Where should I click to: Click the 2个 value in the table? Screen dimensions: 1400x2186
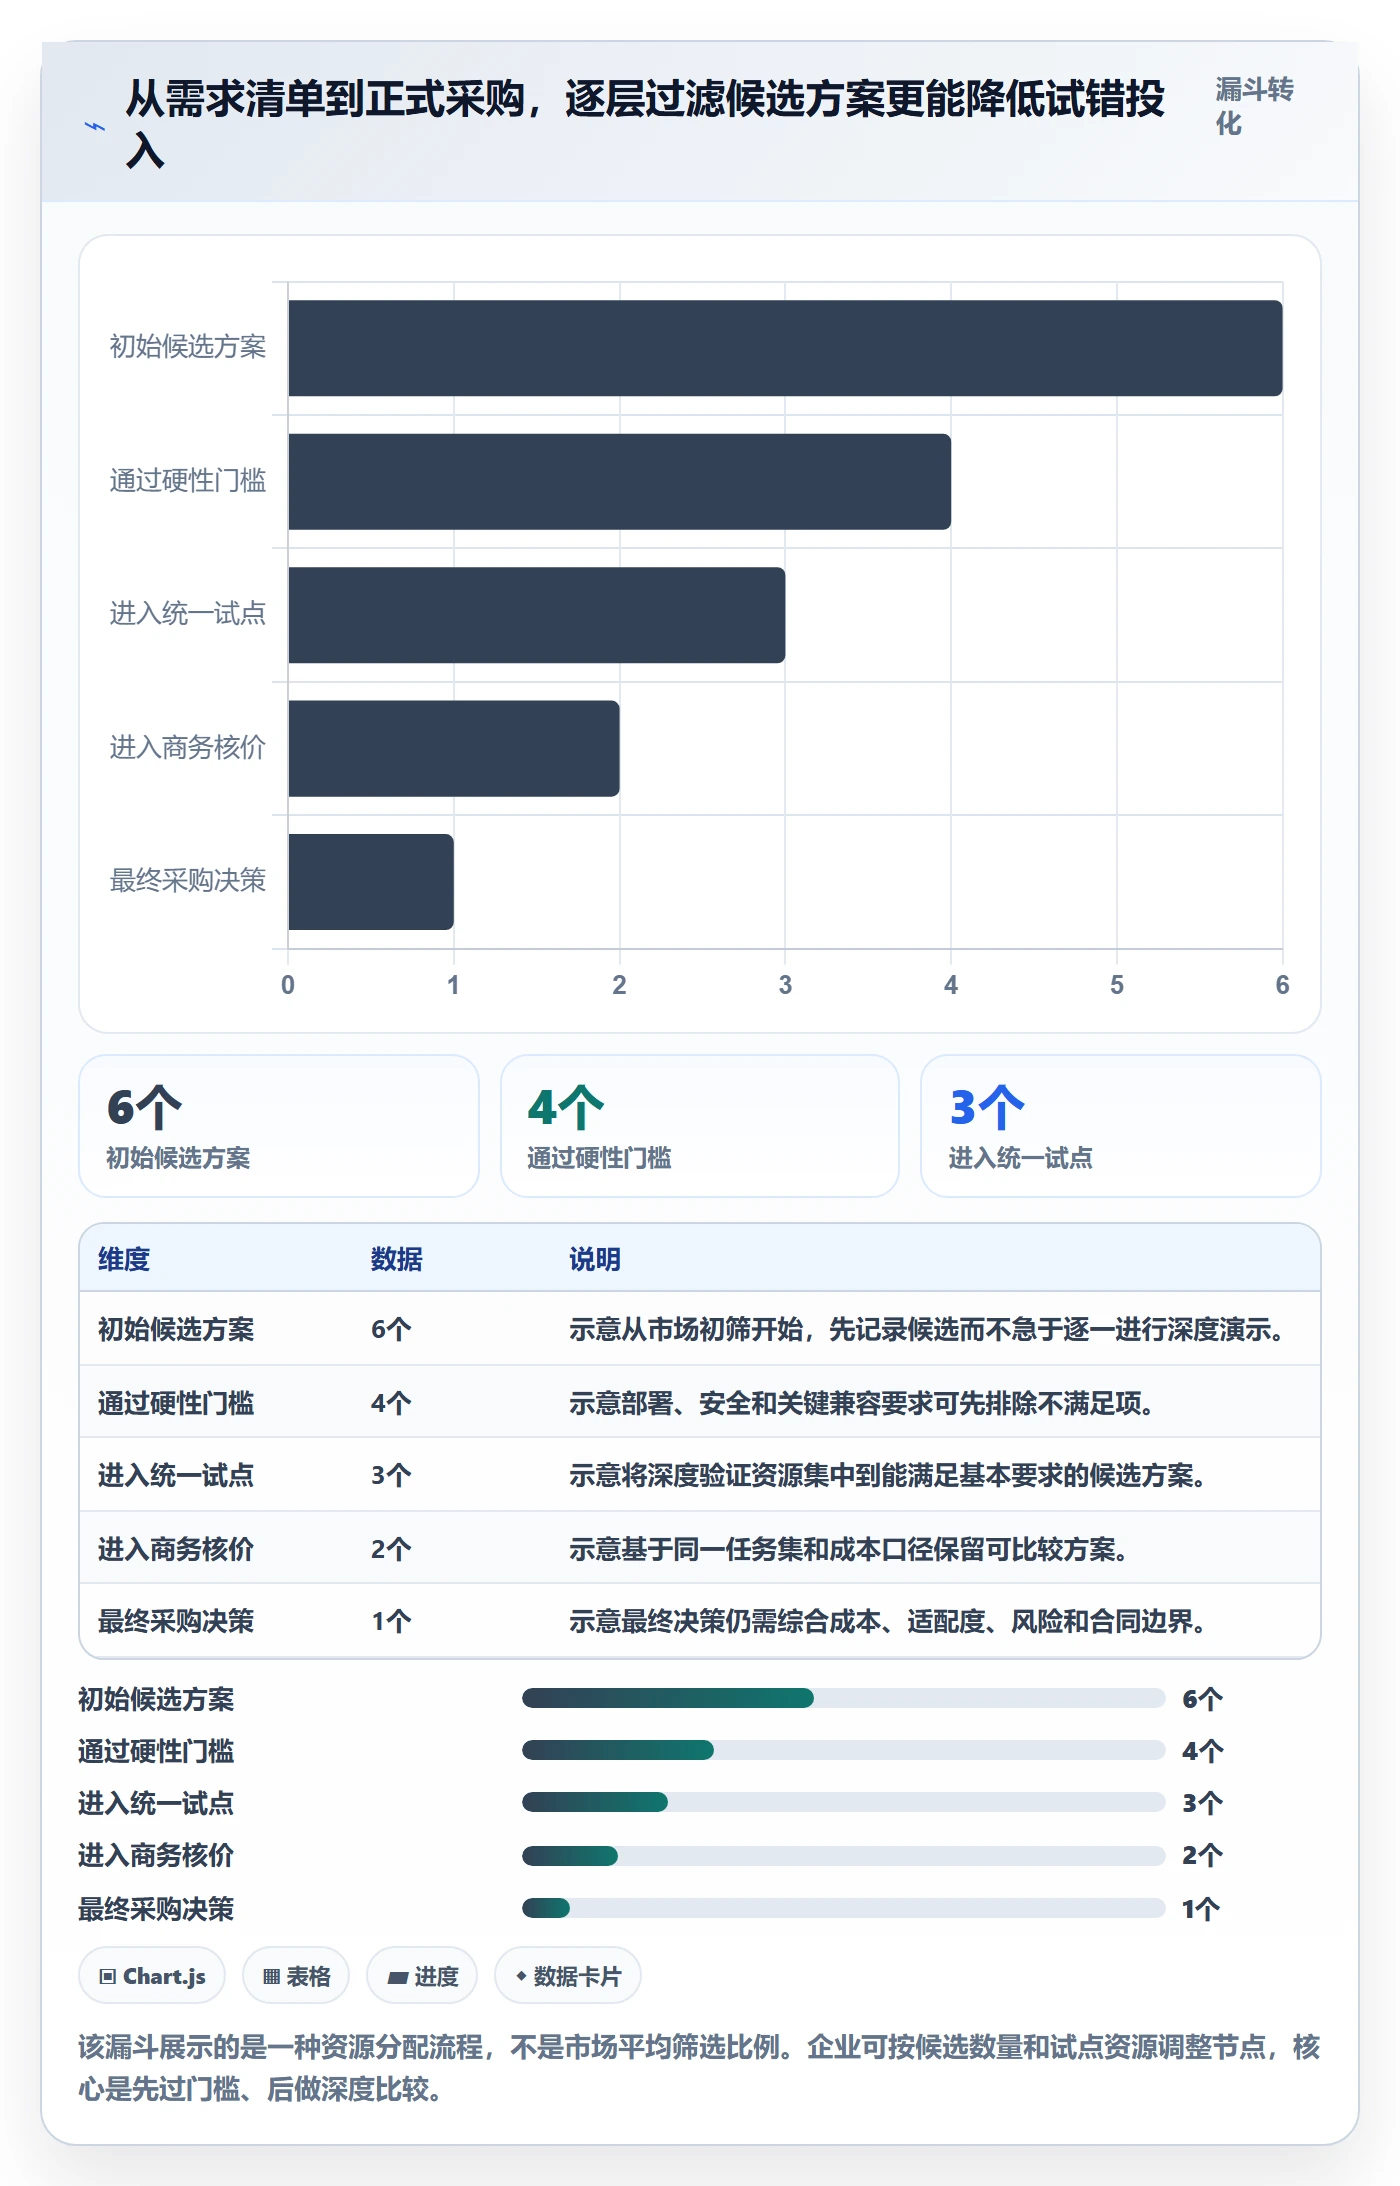pos(391,1549)
